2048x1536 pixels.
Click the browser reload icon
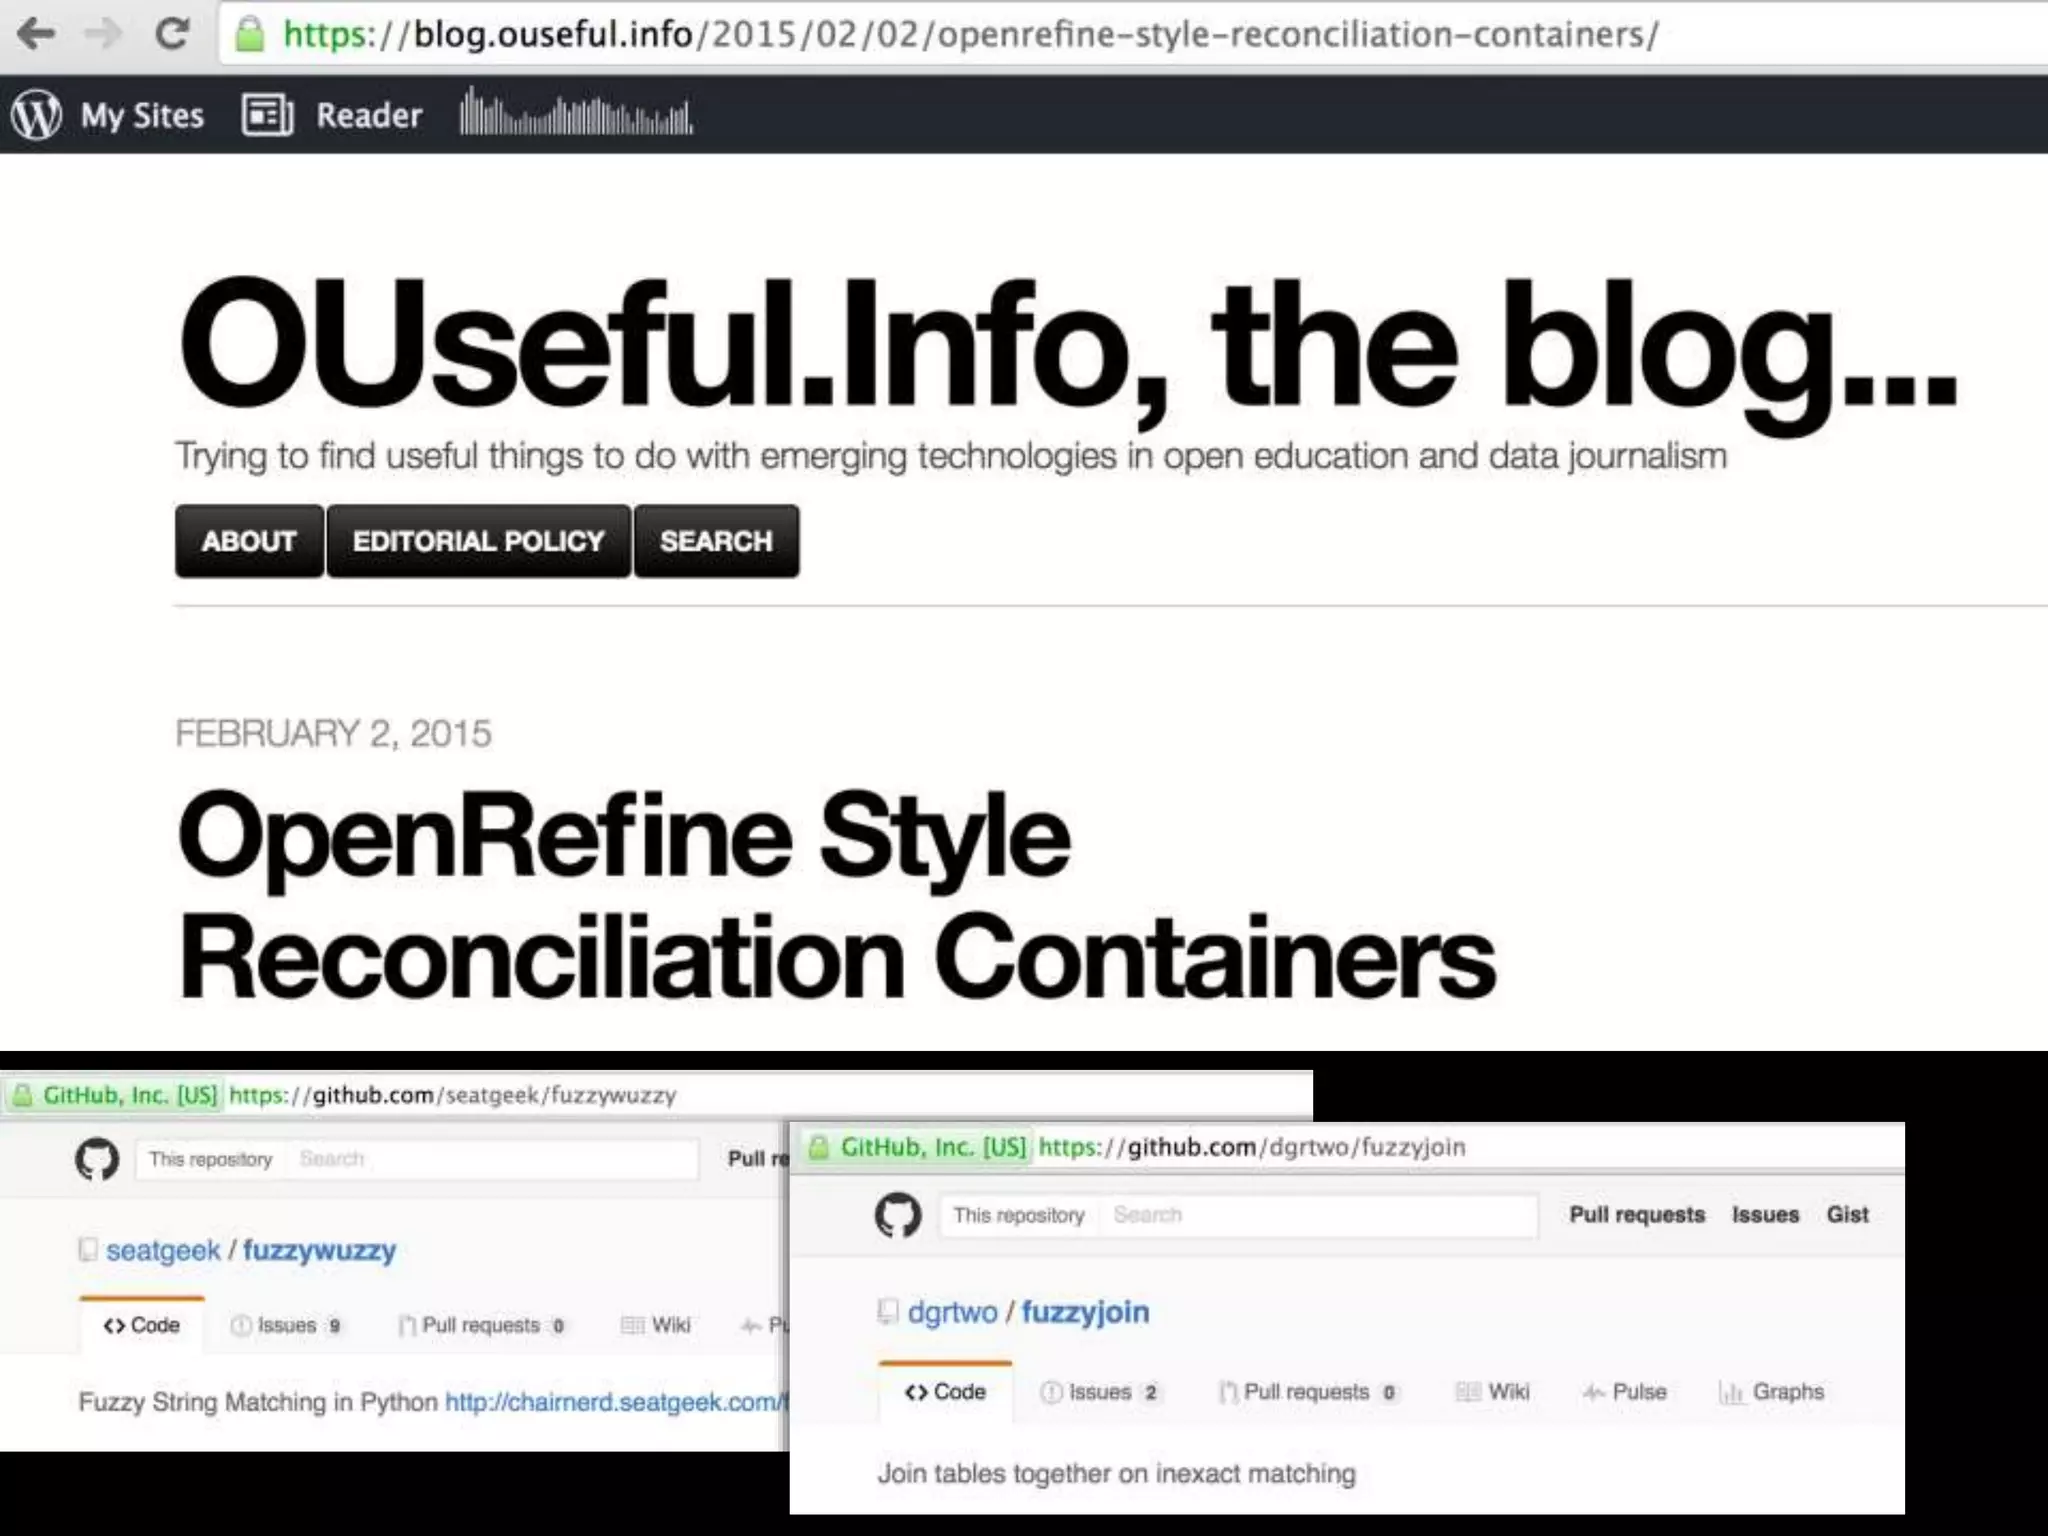[173, 34]
